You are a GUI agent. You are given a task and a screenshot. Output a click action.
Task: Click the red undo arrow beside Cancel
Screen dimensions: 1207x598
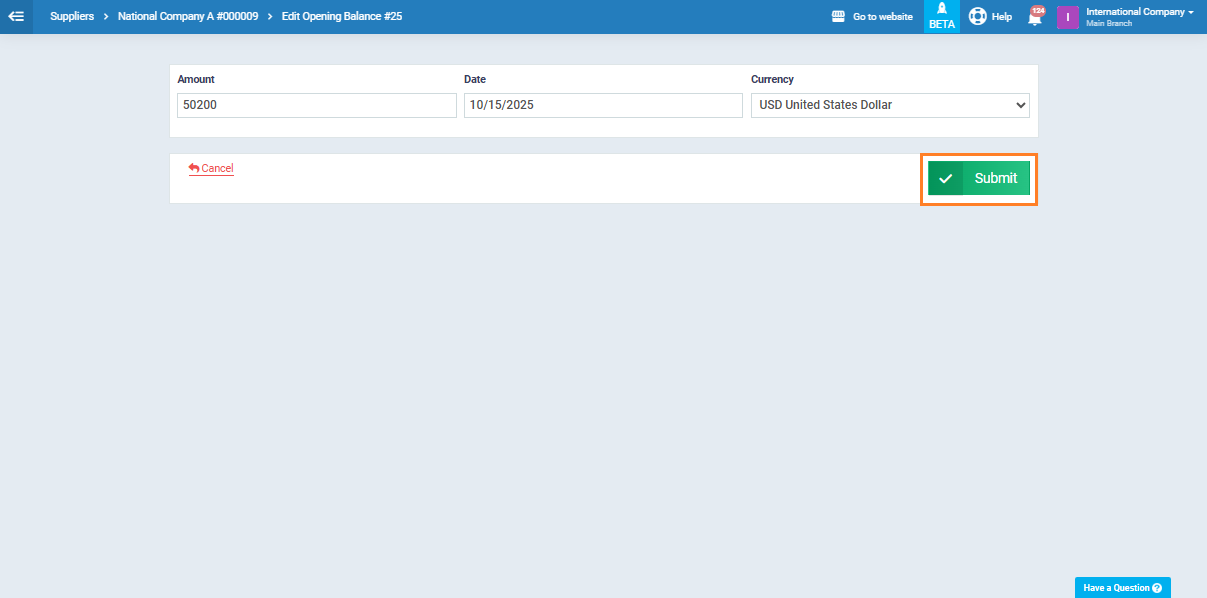(194, 168)
